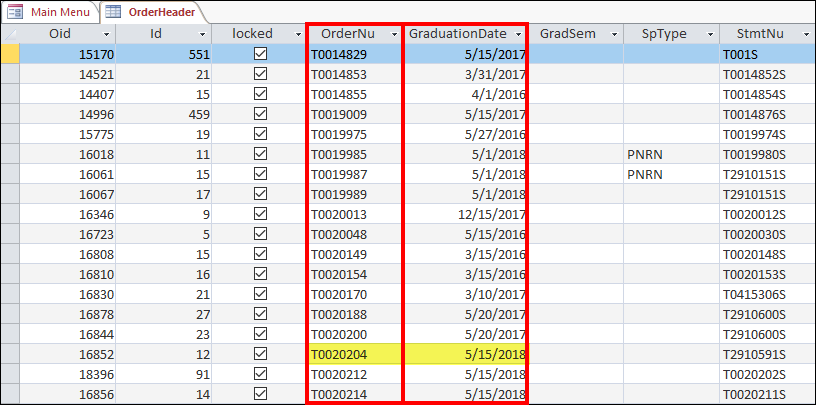The height and width of the screenshot is (405, 816).
Task: Click StmtNu cell T001S
Action: coord(768,54)
